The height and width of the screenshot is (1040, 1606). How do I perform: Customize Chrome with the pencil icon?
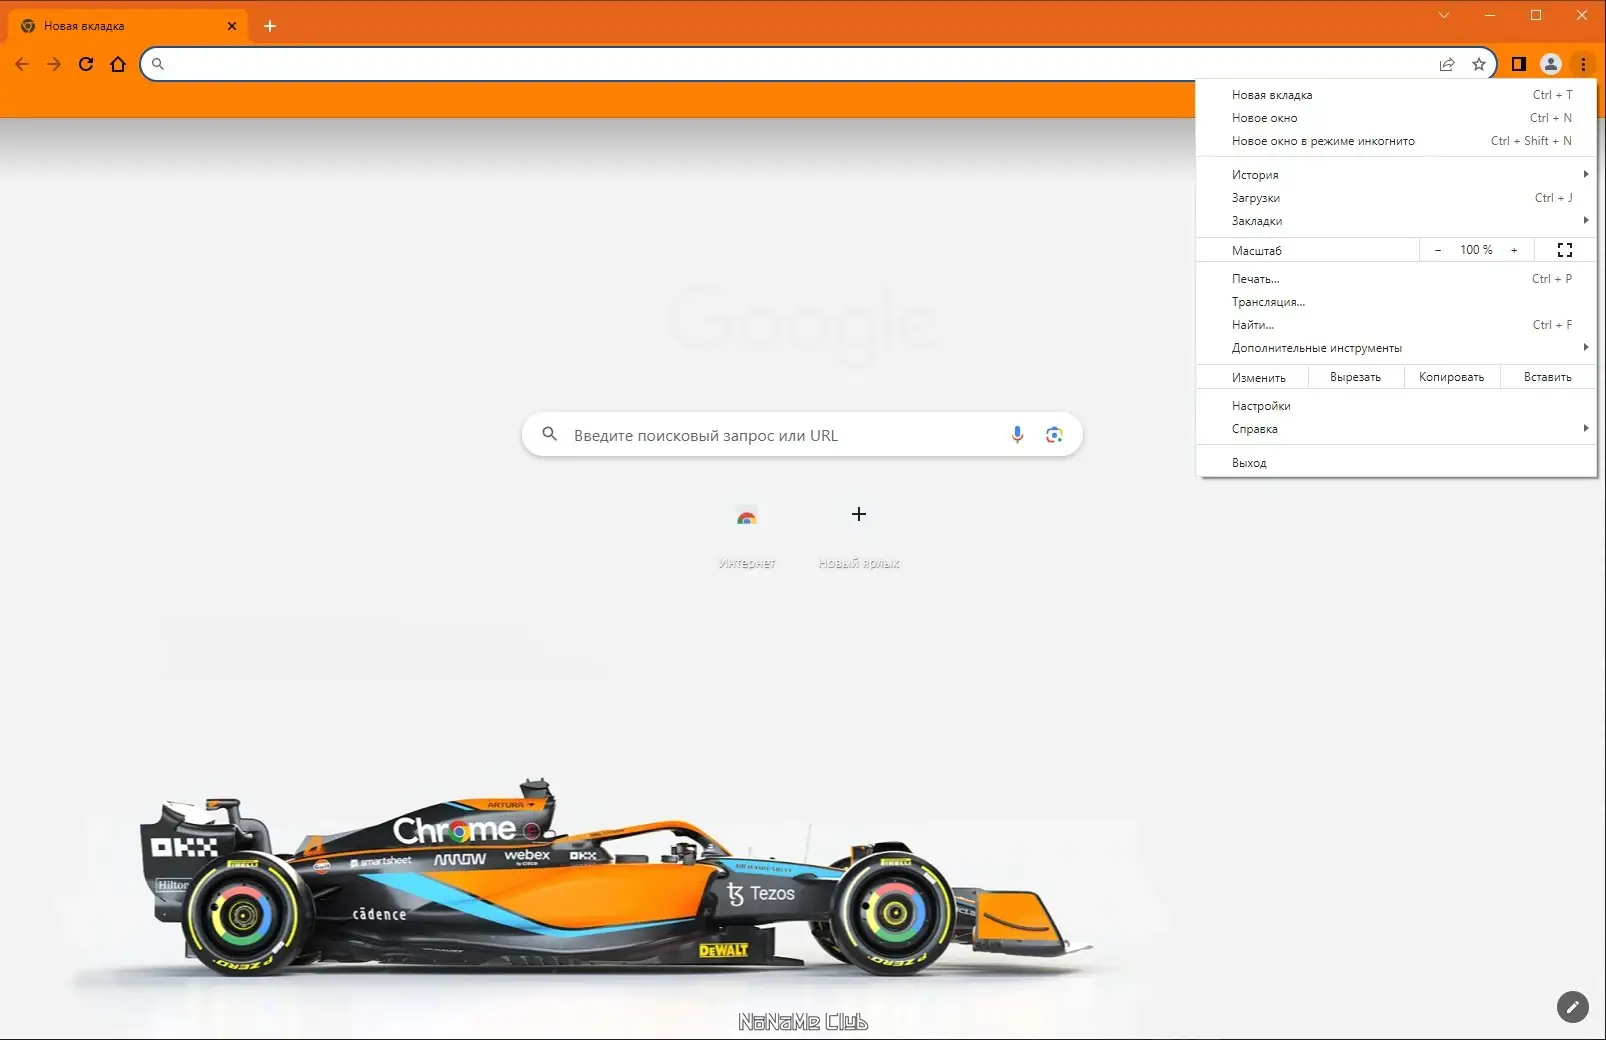1573,1007
